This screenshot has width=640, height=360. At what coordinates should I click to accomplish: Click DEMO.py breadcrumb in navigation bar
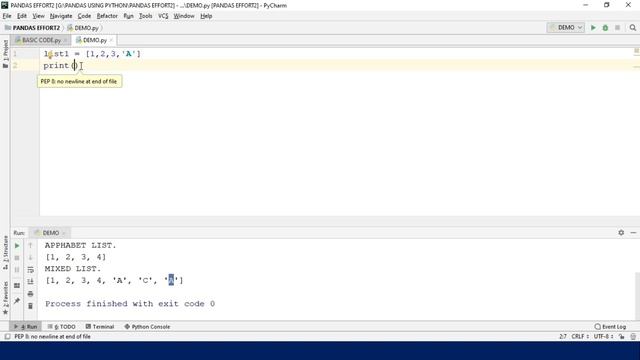(x=83, y=28)
